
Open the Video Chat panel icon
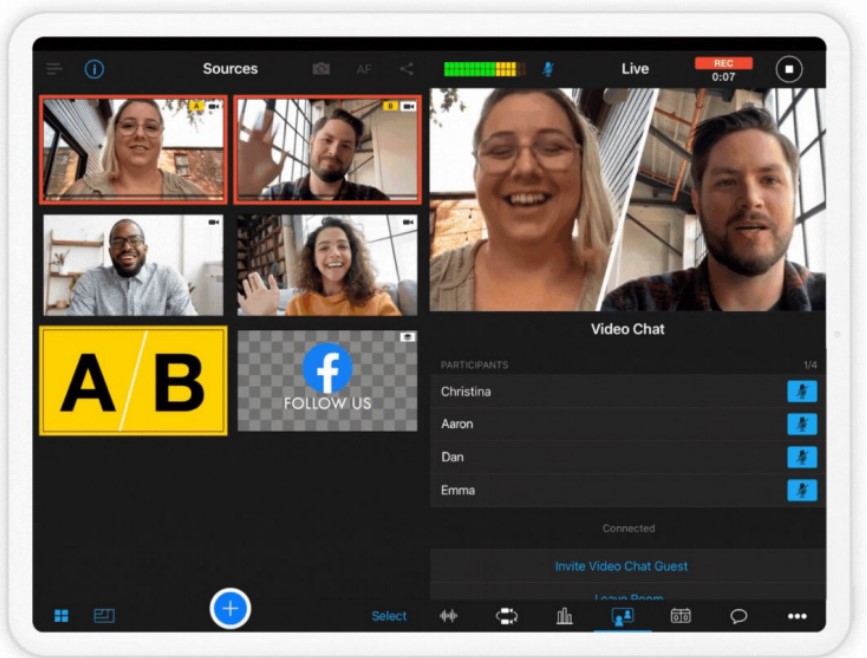622,617
